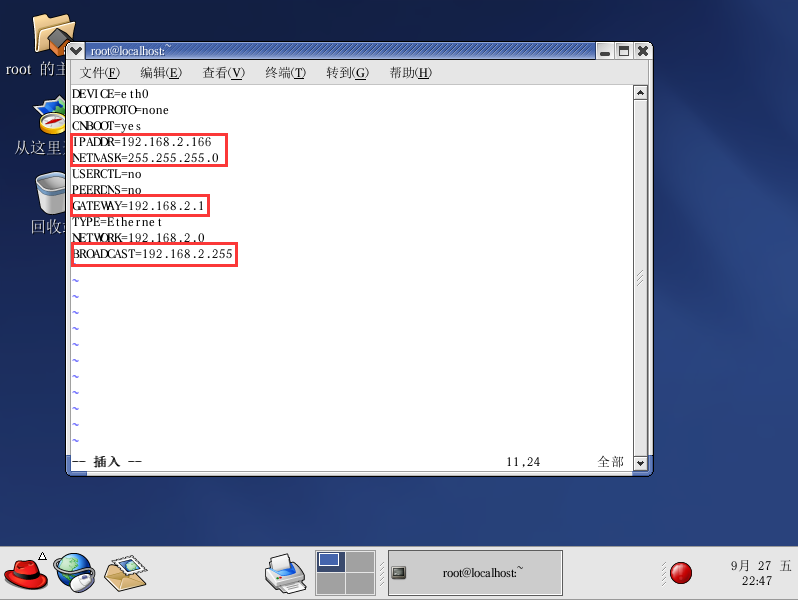798x600 pixels.
Task: Select root@localhost taskbar window button
Action: [475, 573]
